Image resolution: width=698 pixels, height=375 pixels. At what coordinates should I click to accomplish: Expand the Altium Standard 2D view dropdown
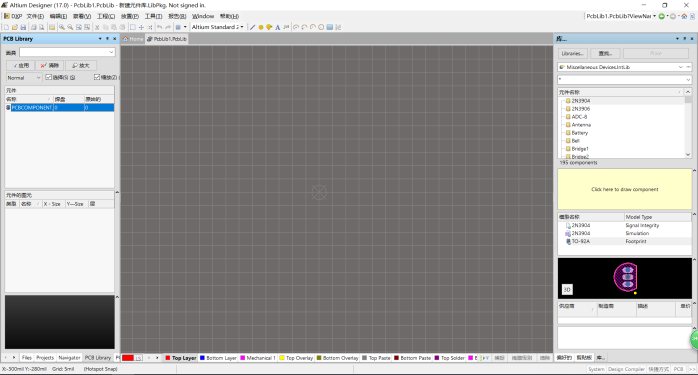pos(218,27)
